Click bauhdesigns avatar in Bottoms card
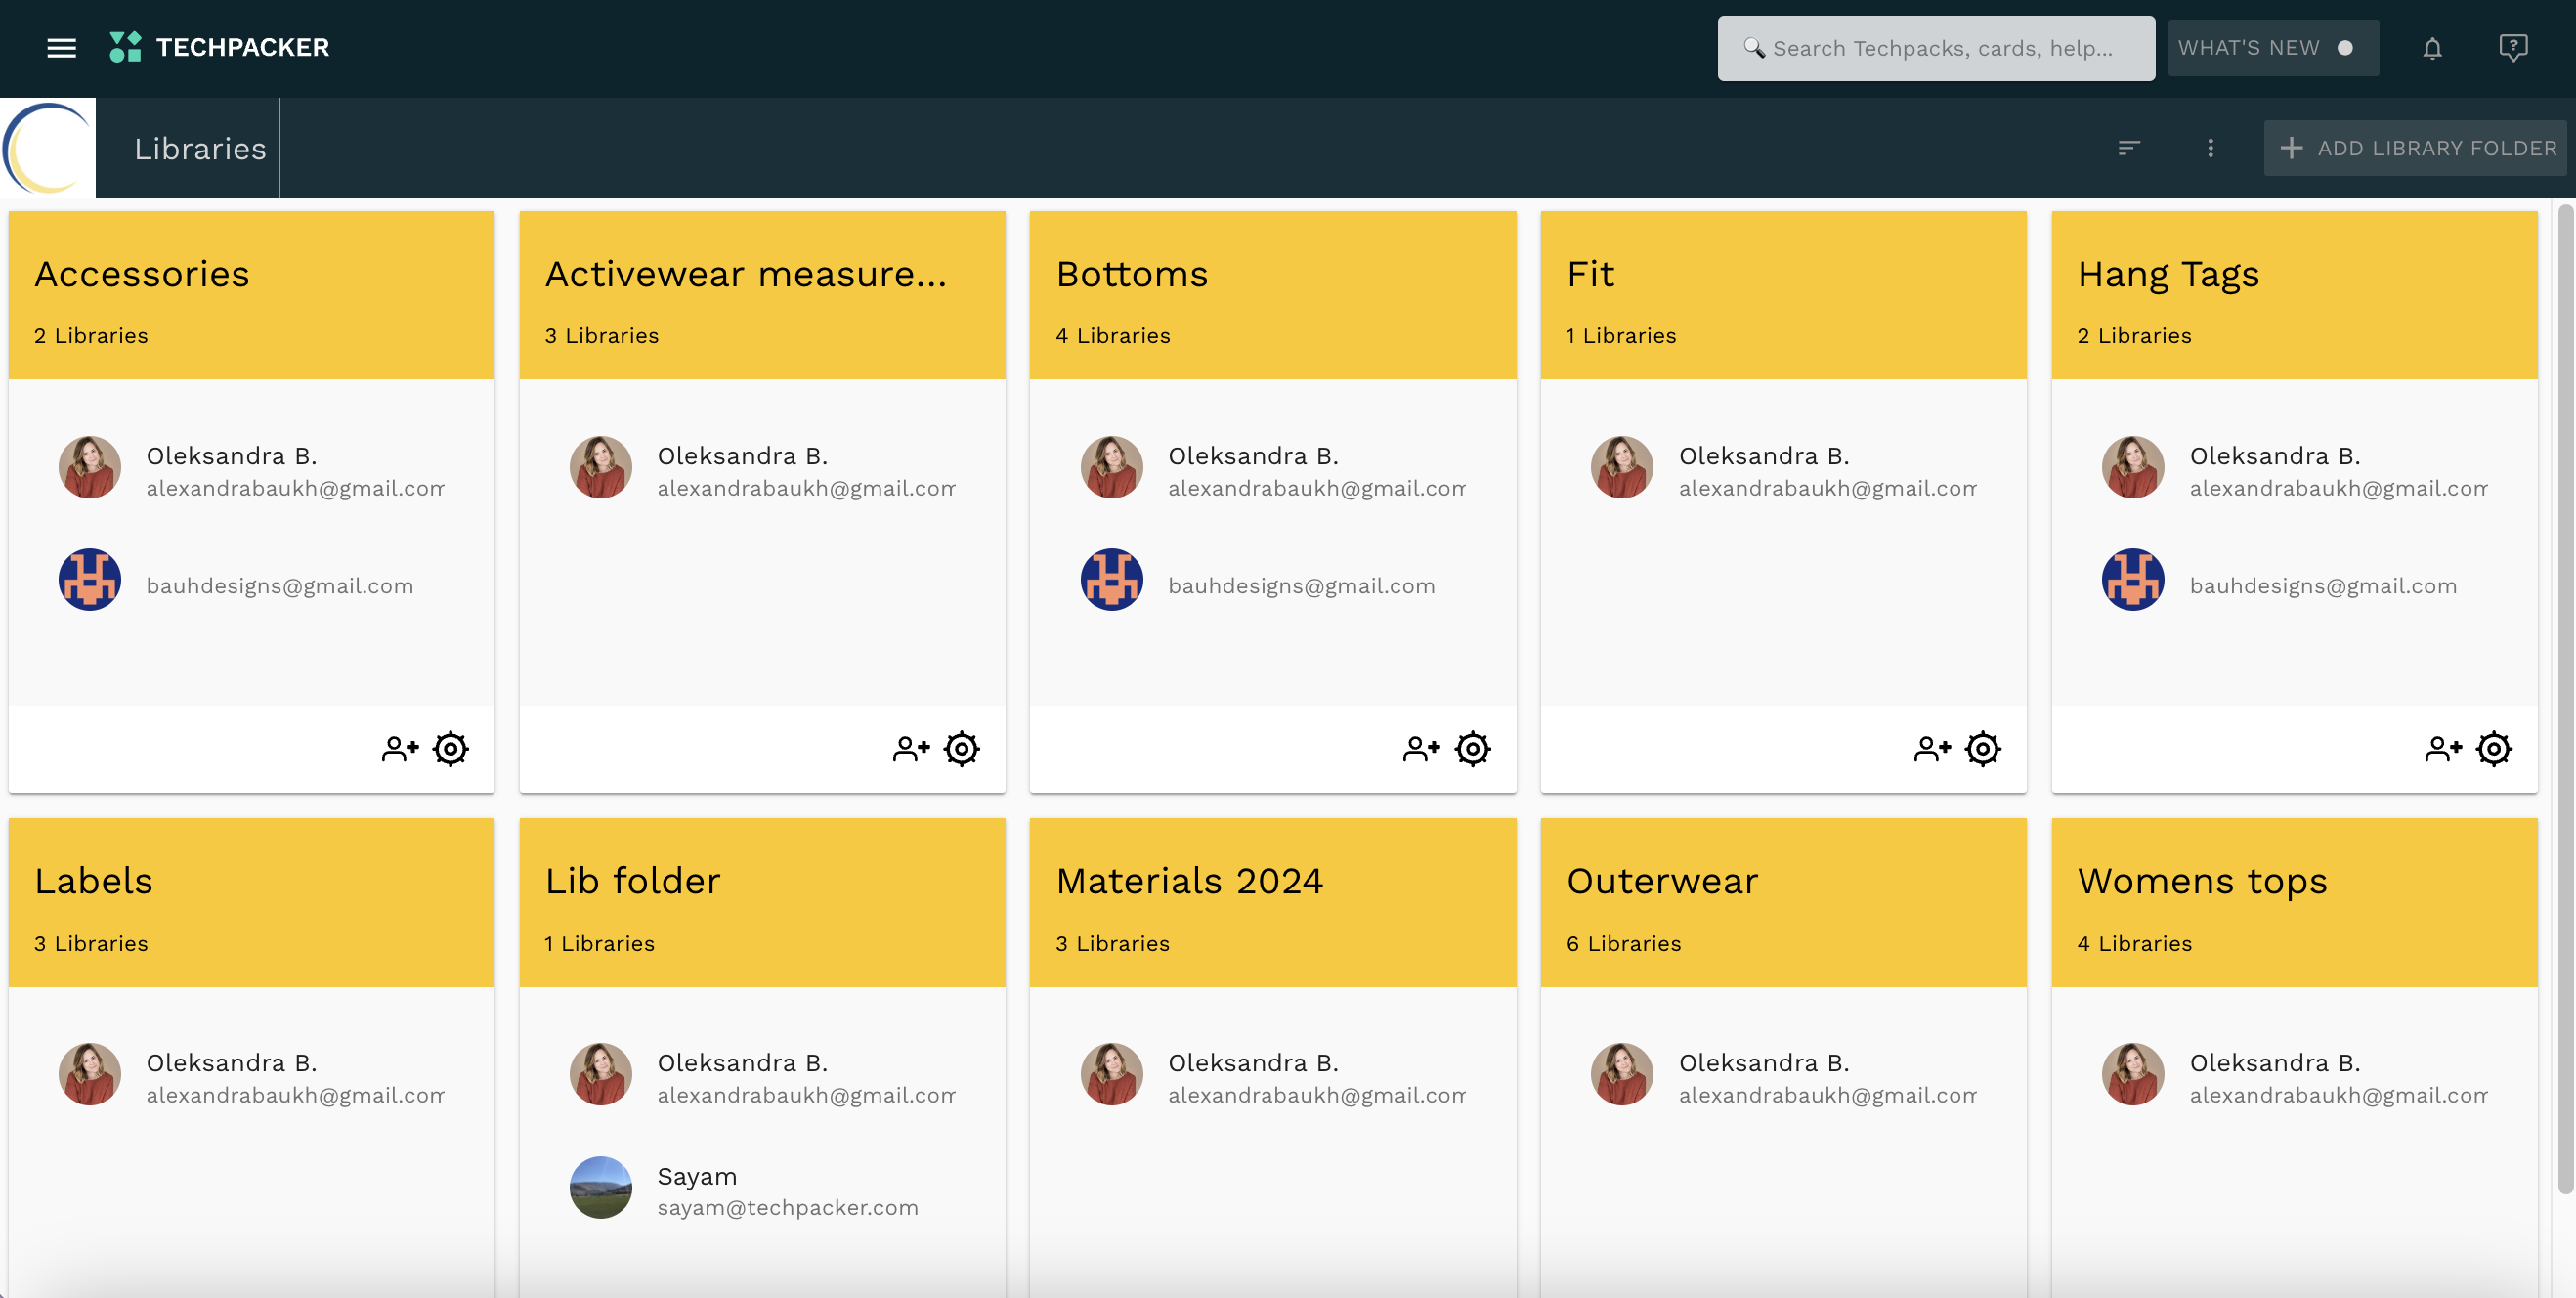2576x1298 pixels. click(1112, 579)
